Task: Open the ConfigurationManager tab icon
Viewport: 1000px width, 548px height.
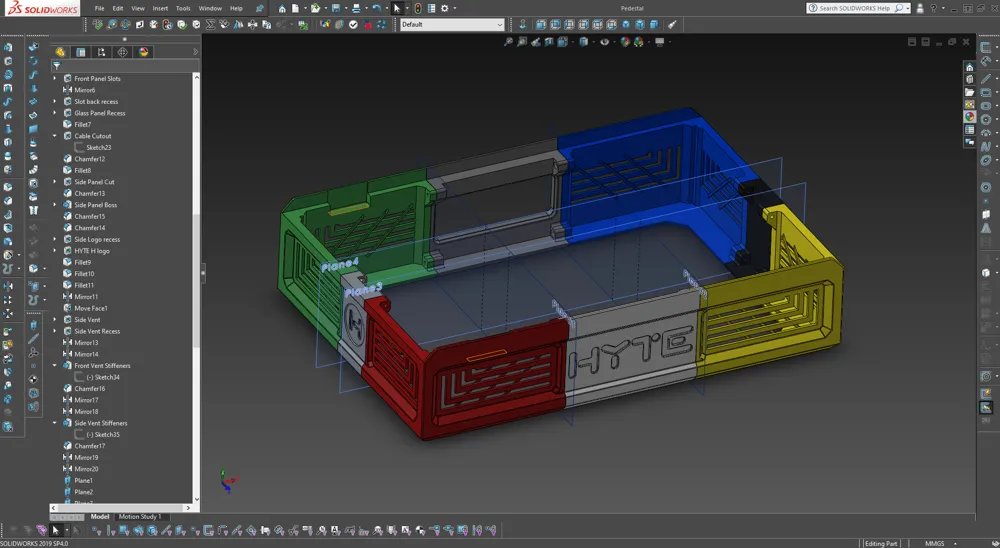Action: point(101,52)
